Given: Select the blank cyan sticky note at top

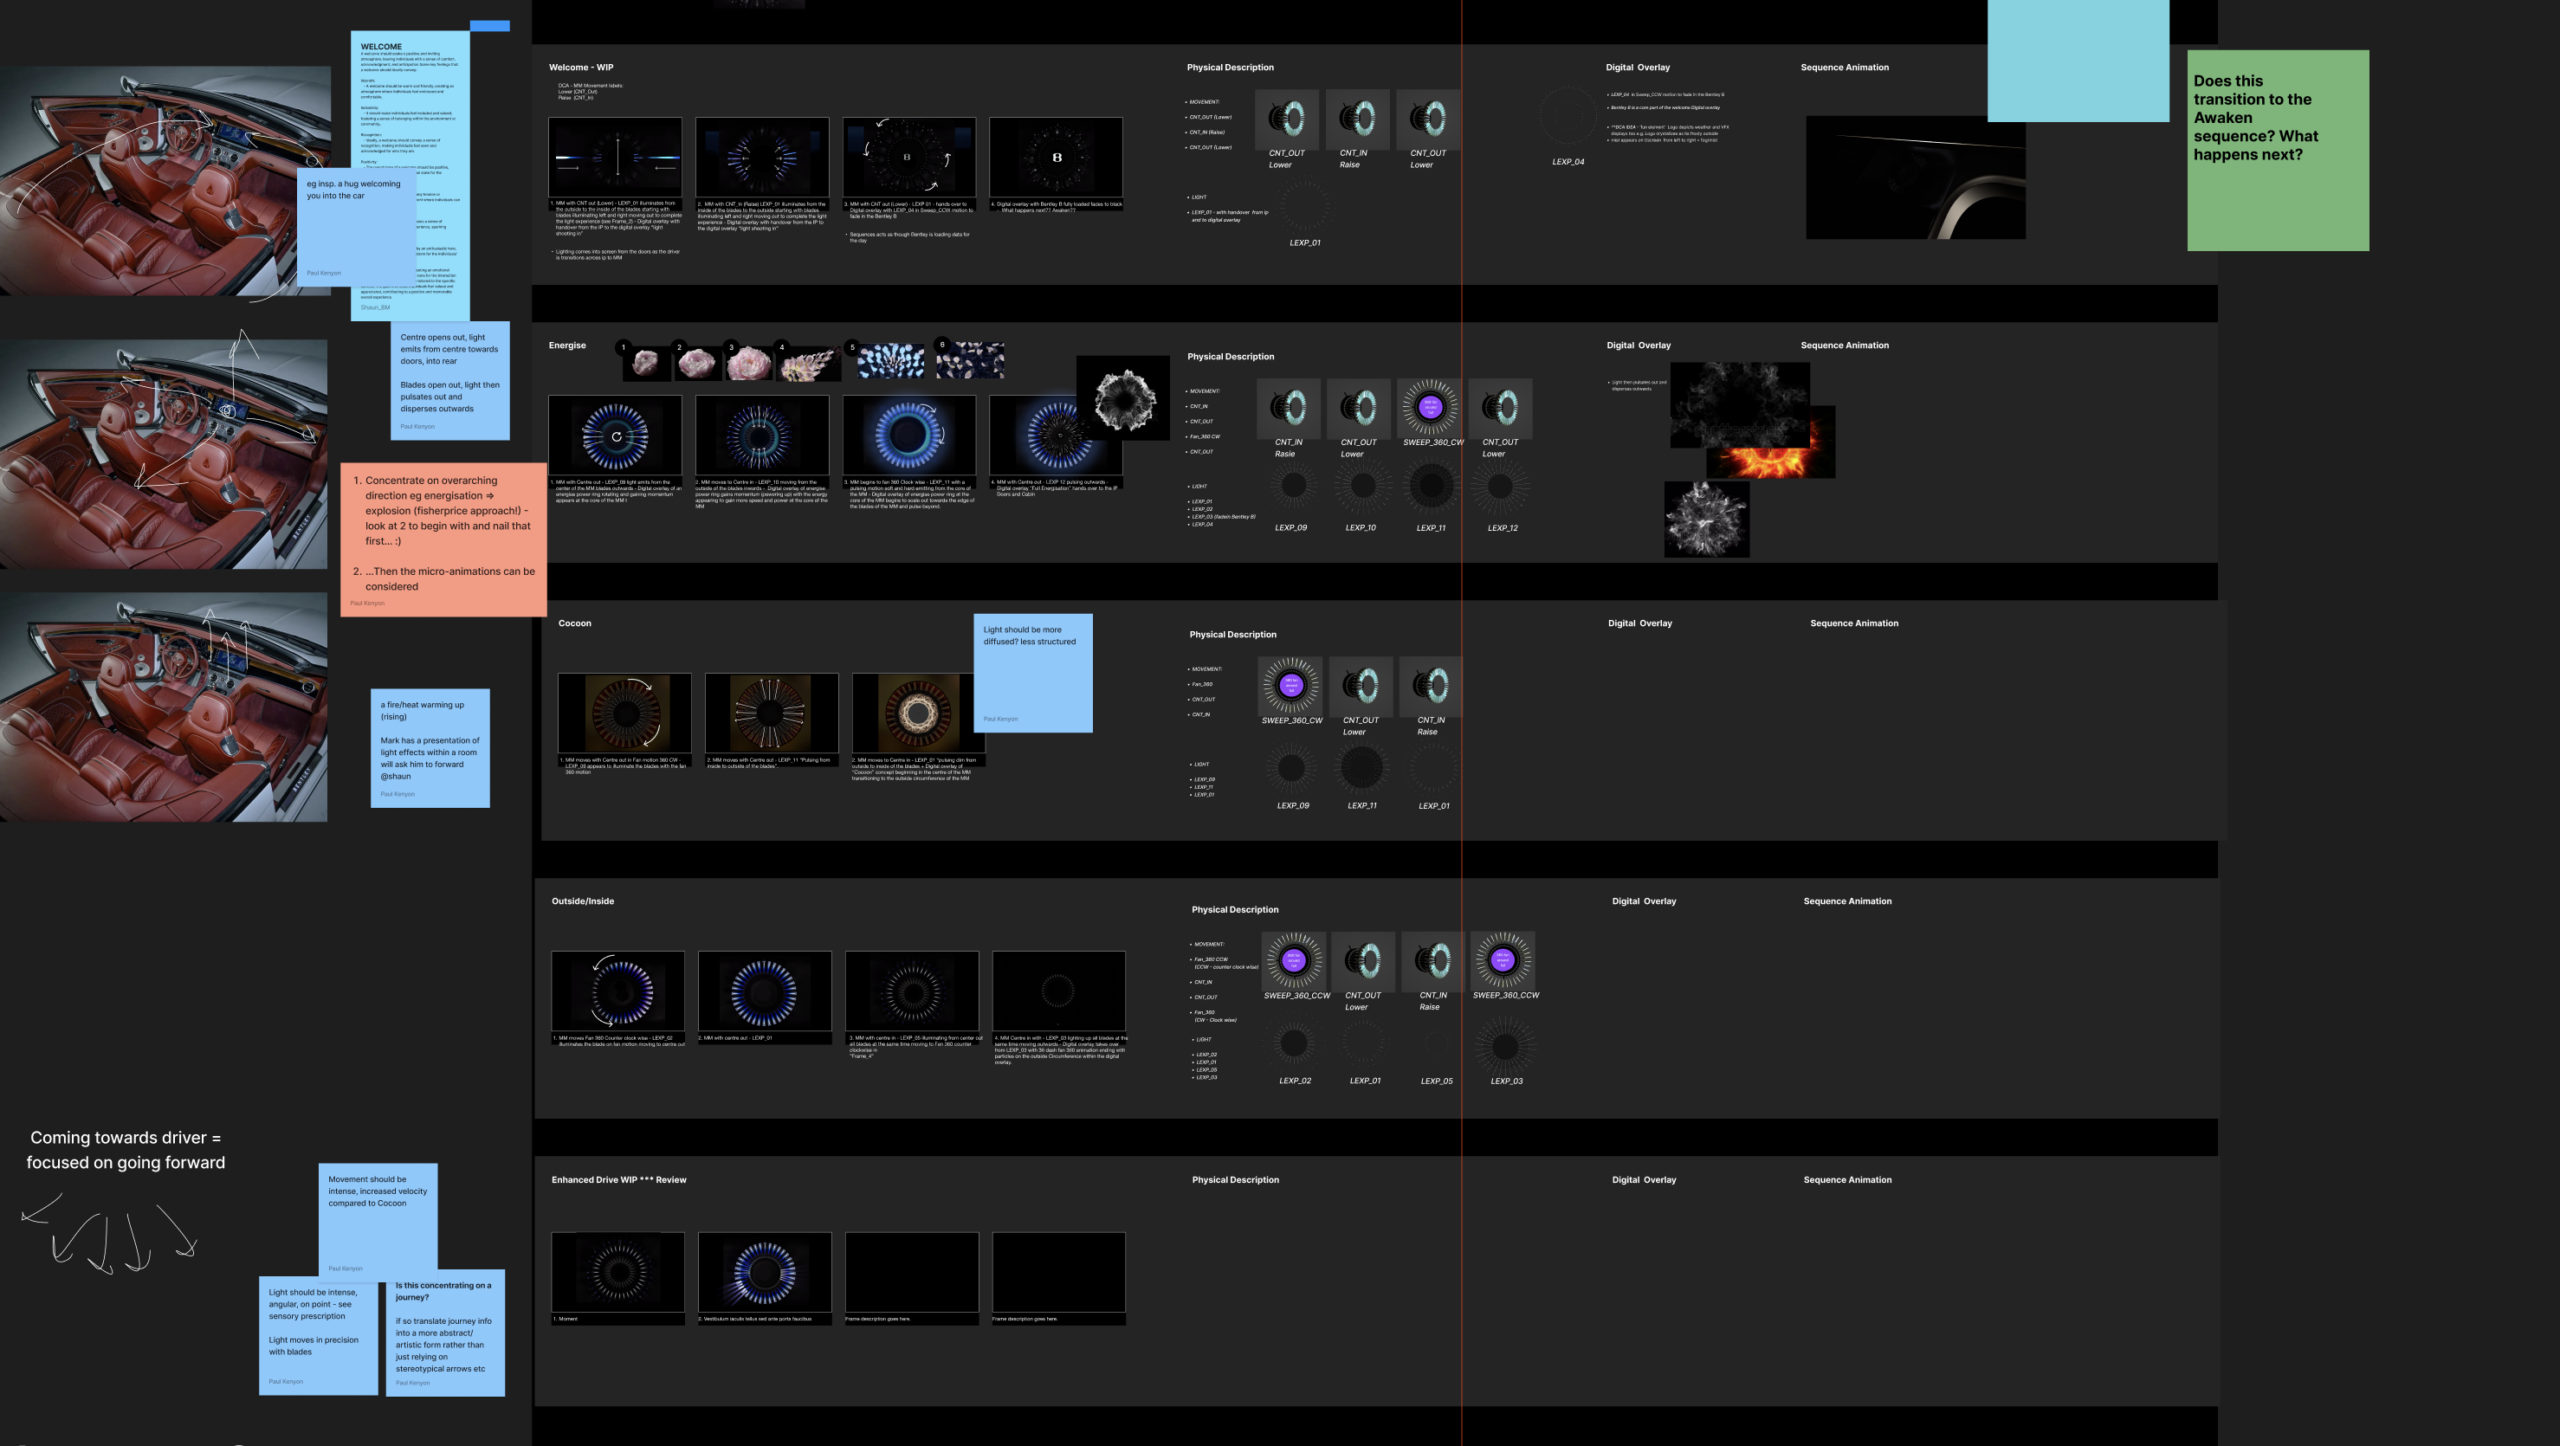Looking at the screenshot, I should click(2077, 60).
